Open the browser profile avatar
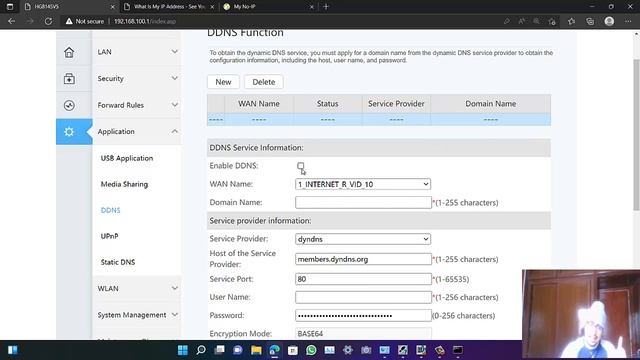Screen dimensions: 640x360 (609, 21)
